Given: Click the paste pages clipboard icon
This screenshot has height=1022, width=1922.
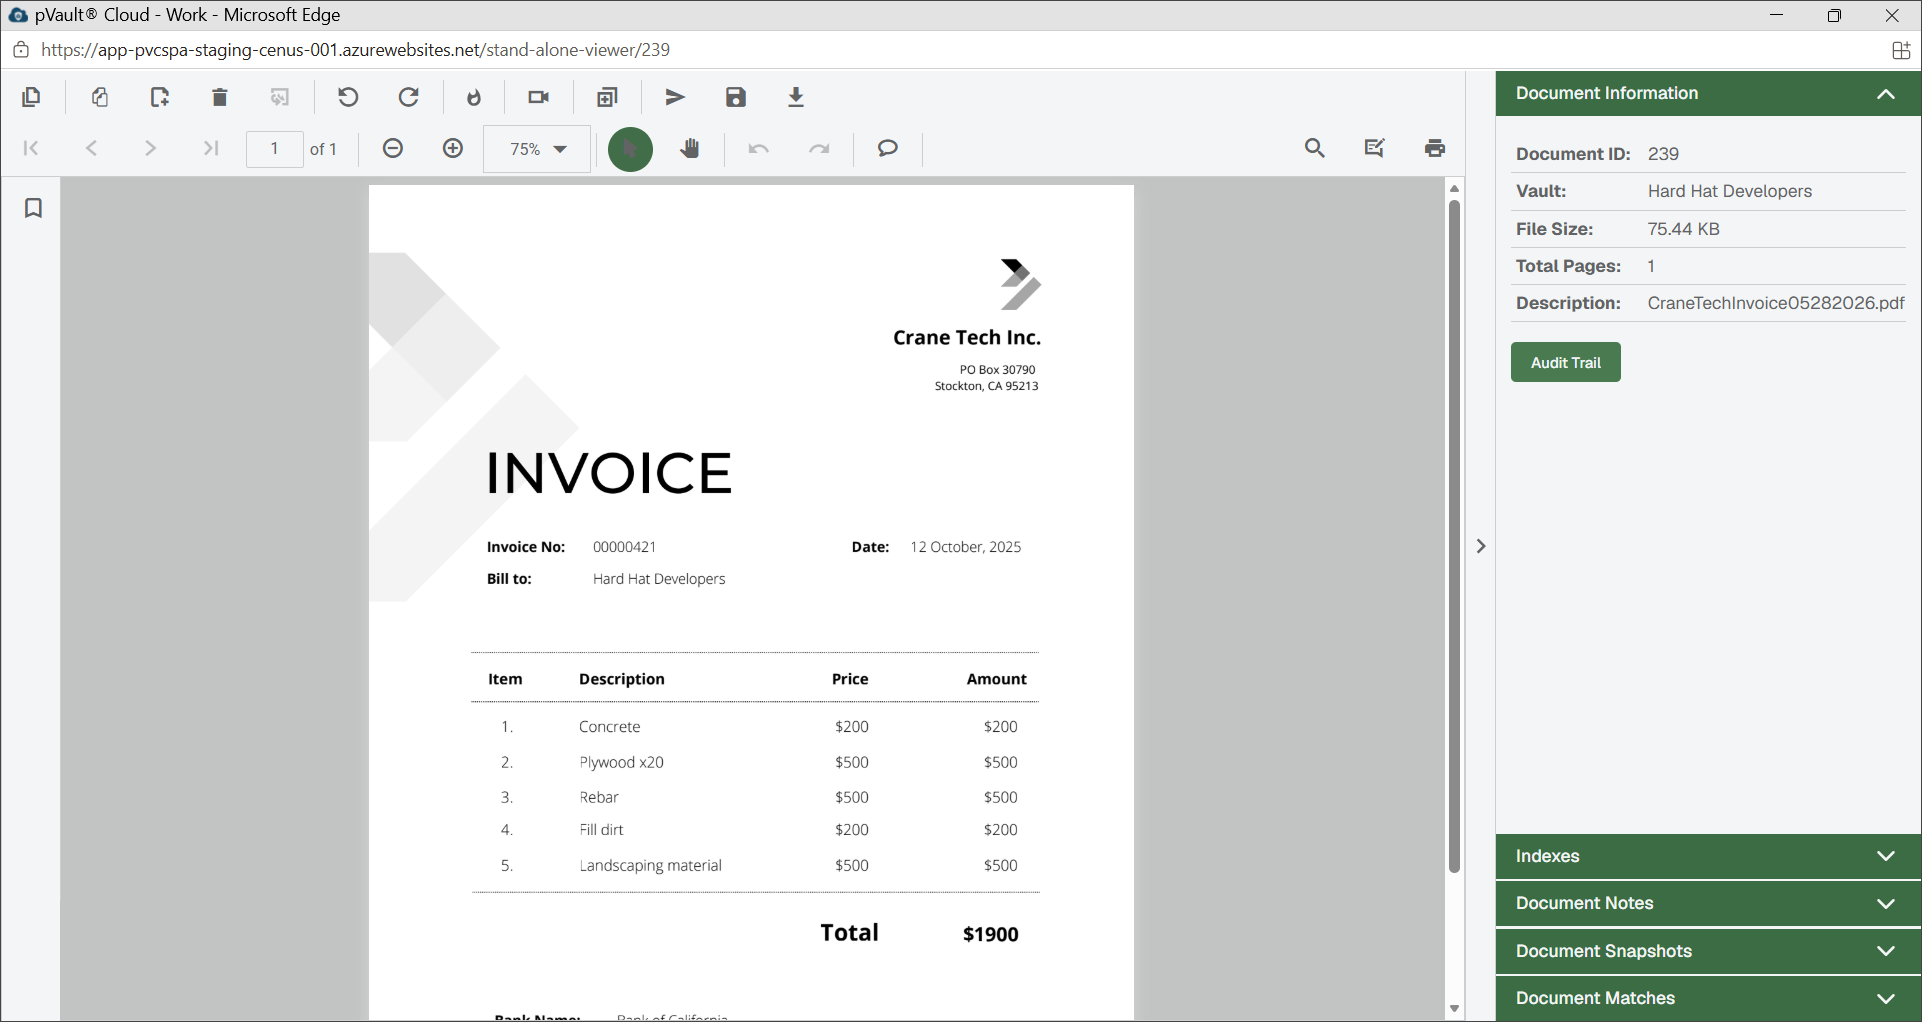Looking at the screenshot, I should tap(100, 97).
